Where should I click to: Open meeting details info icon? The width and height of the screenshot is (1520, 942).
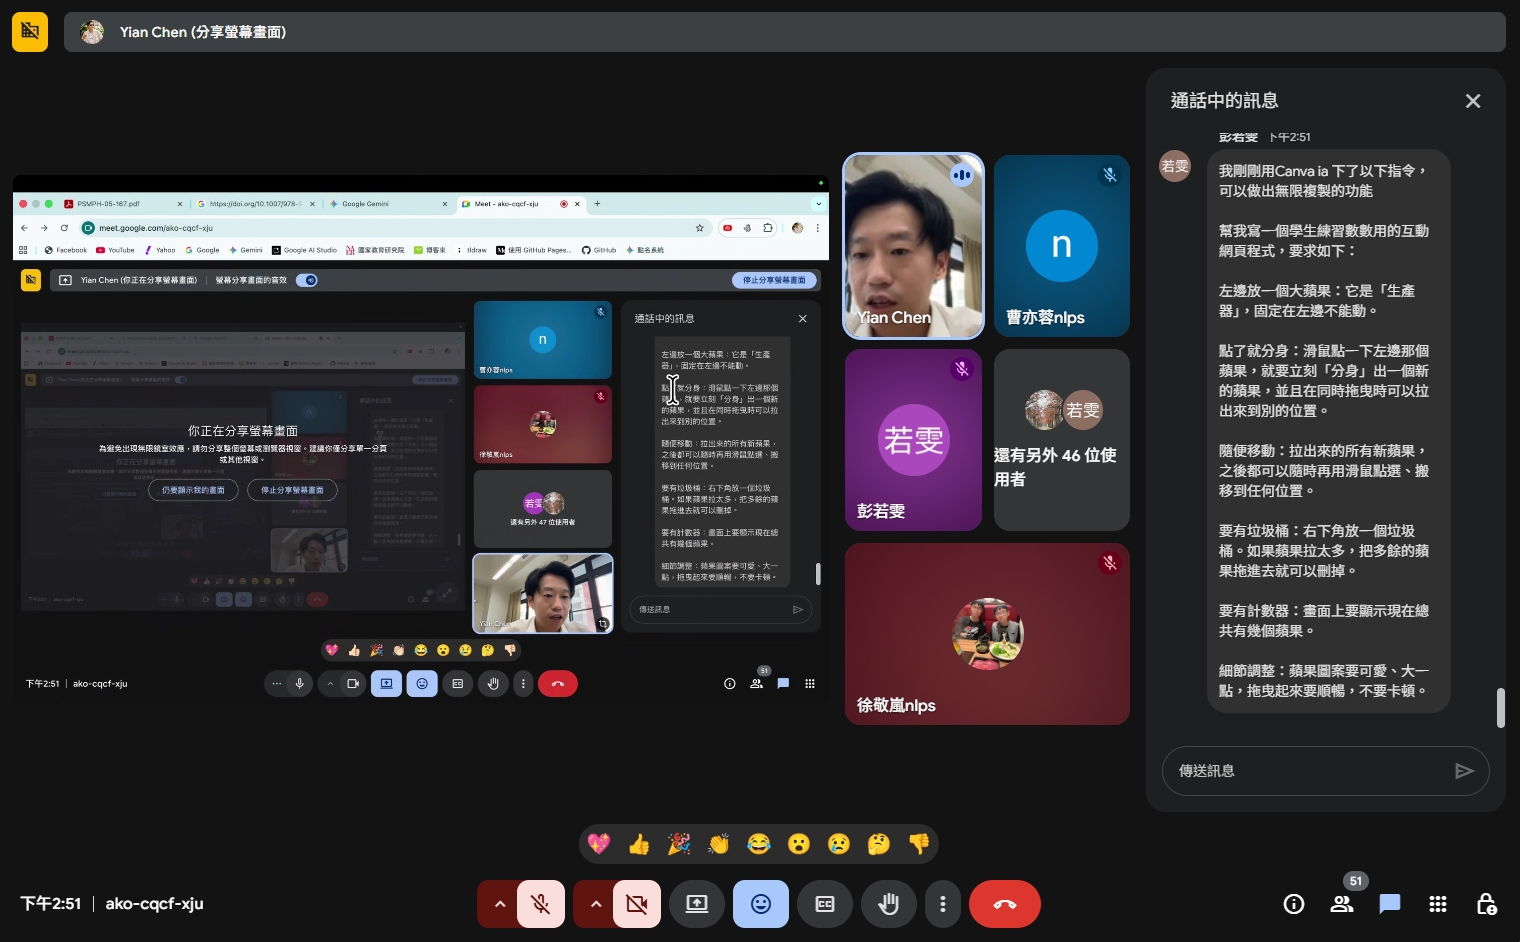[1294, 904]
